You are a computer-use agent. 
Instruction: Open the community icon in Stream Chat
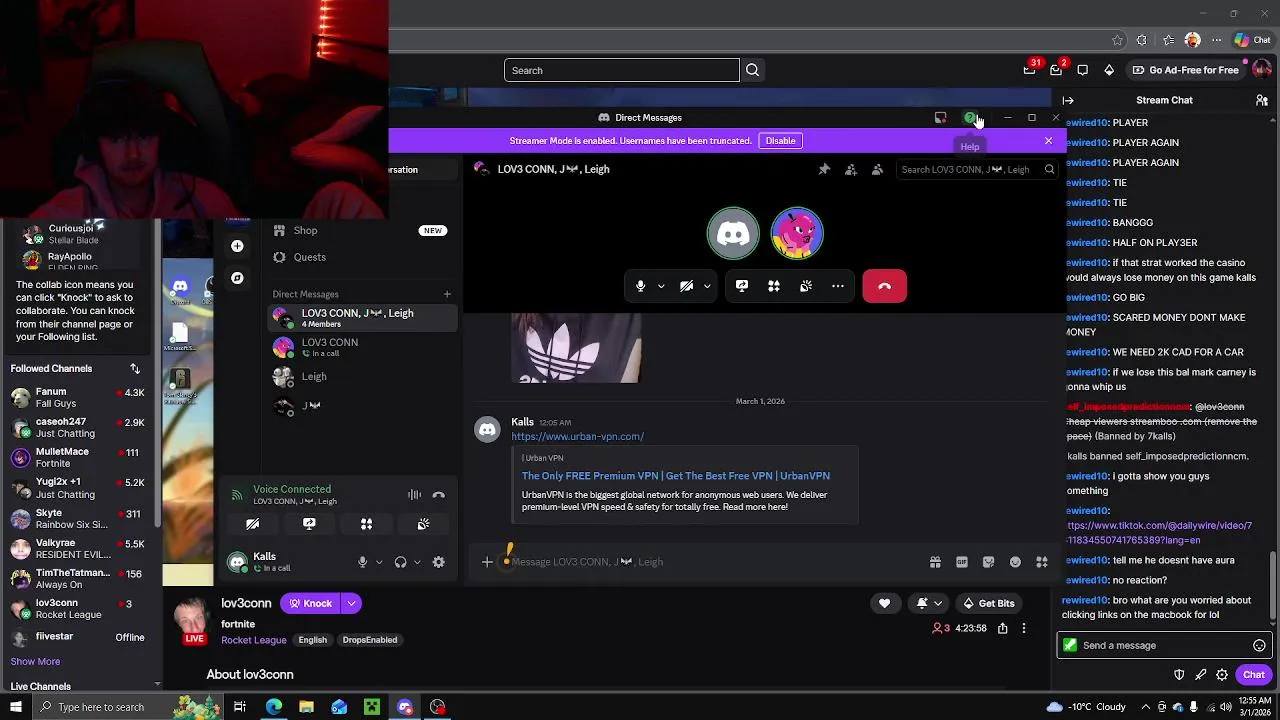click(1262, 100)
